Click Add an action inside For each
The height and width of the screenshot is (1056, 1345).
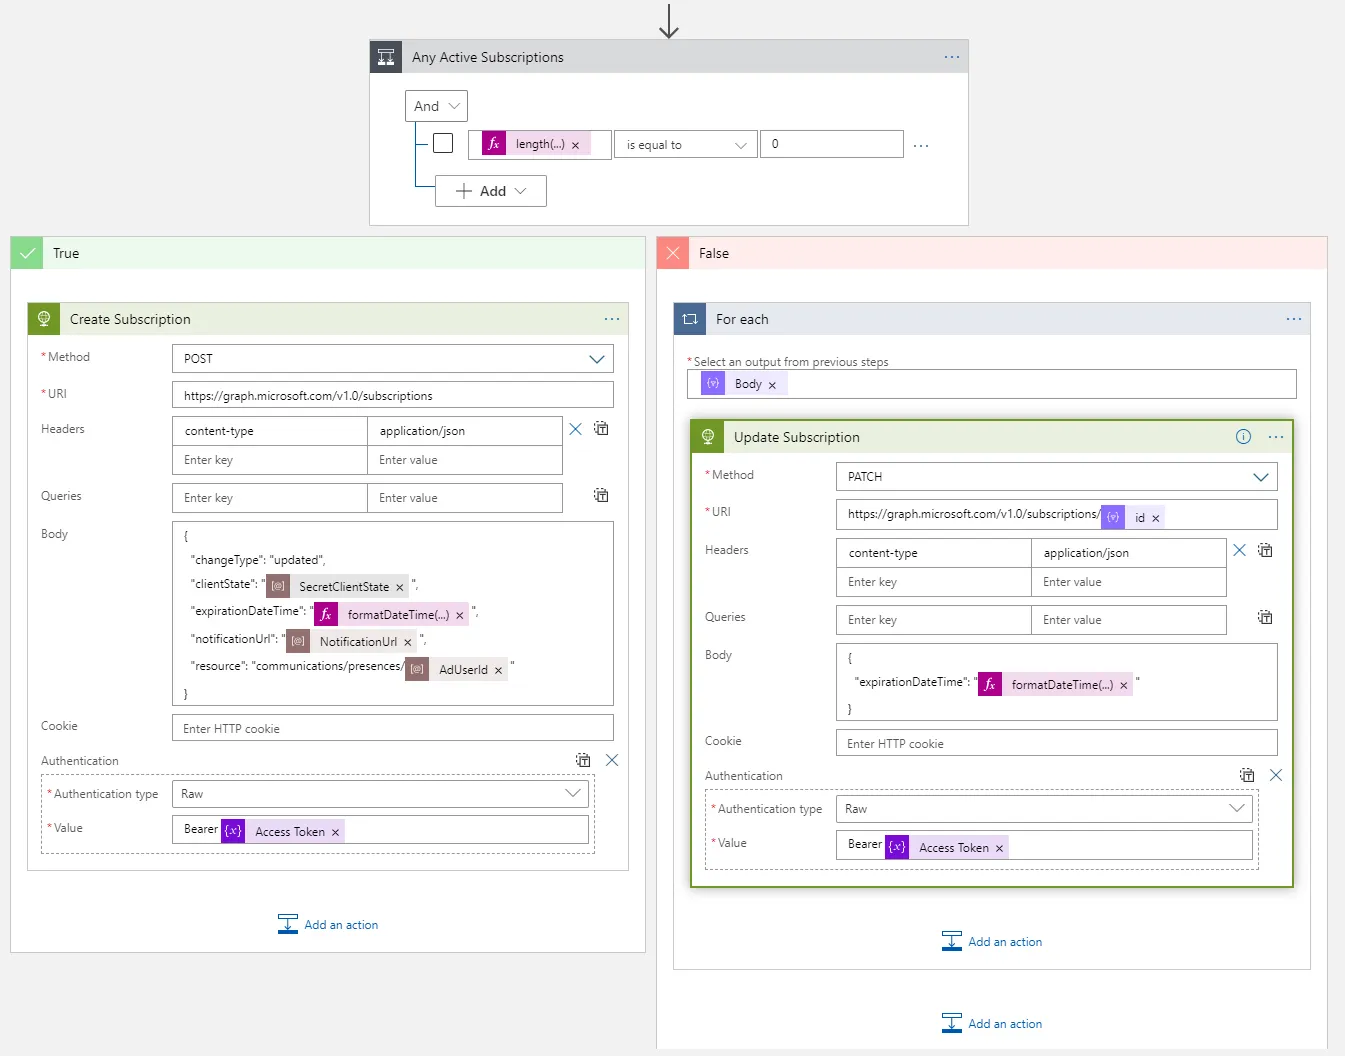(x=992, y=942)
